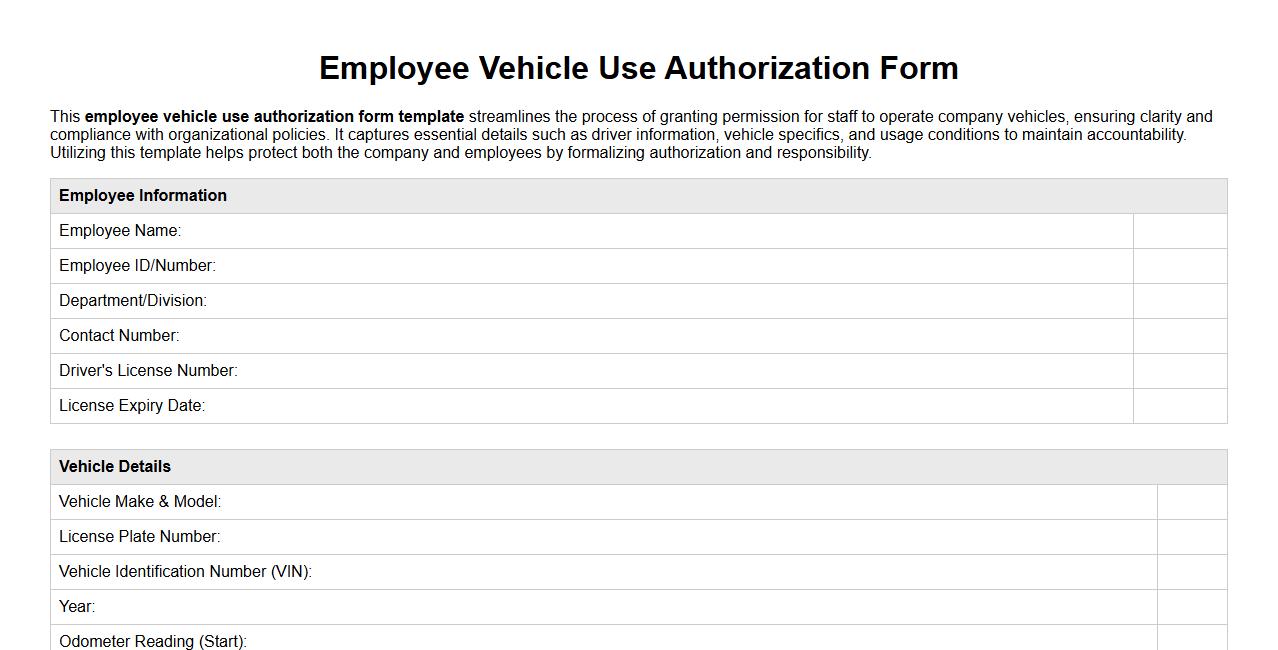Viewport: 1278px width, 650px height.
Task: Click the License Plate Number input cell
Action: tap(1192, 536)
